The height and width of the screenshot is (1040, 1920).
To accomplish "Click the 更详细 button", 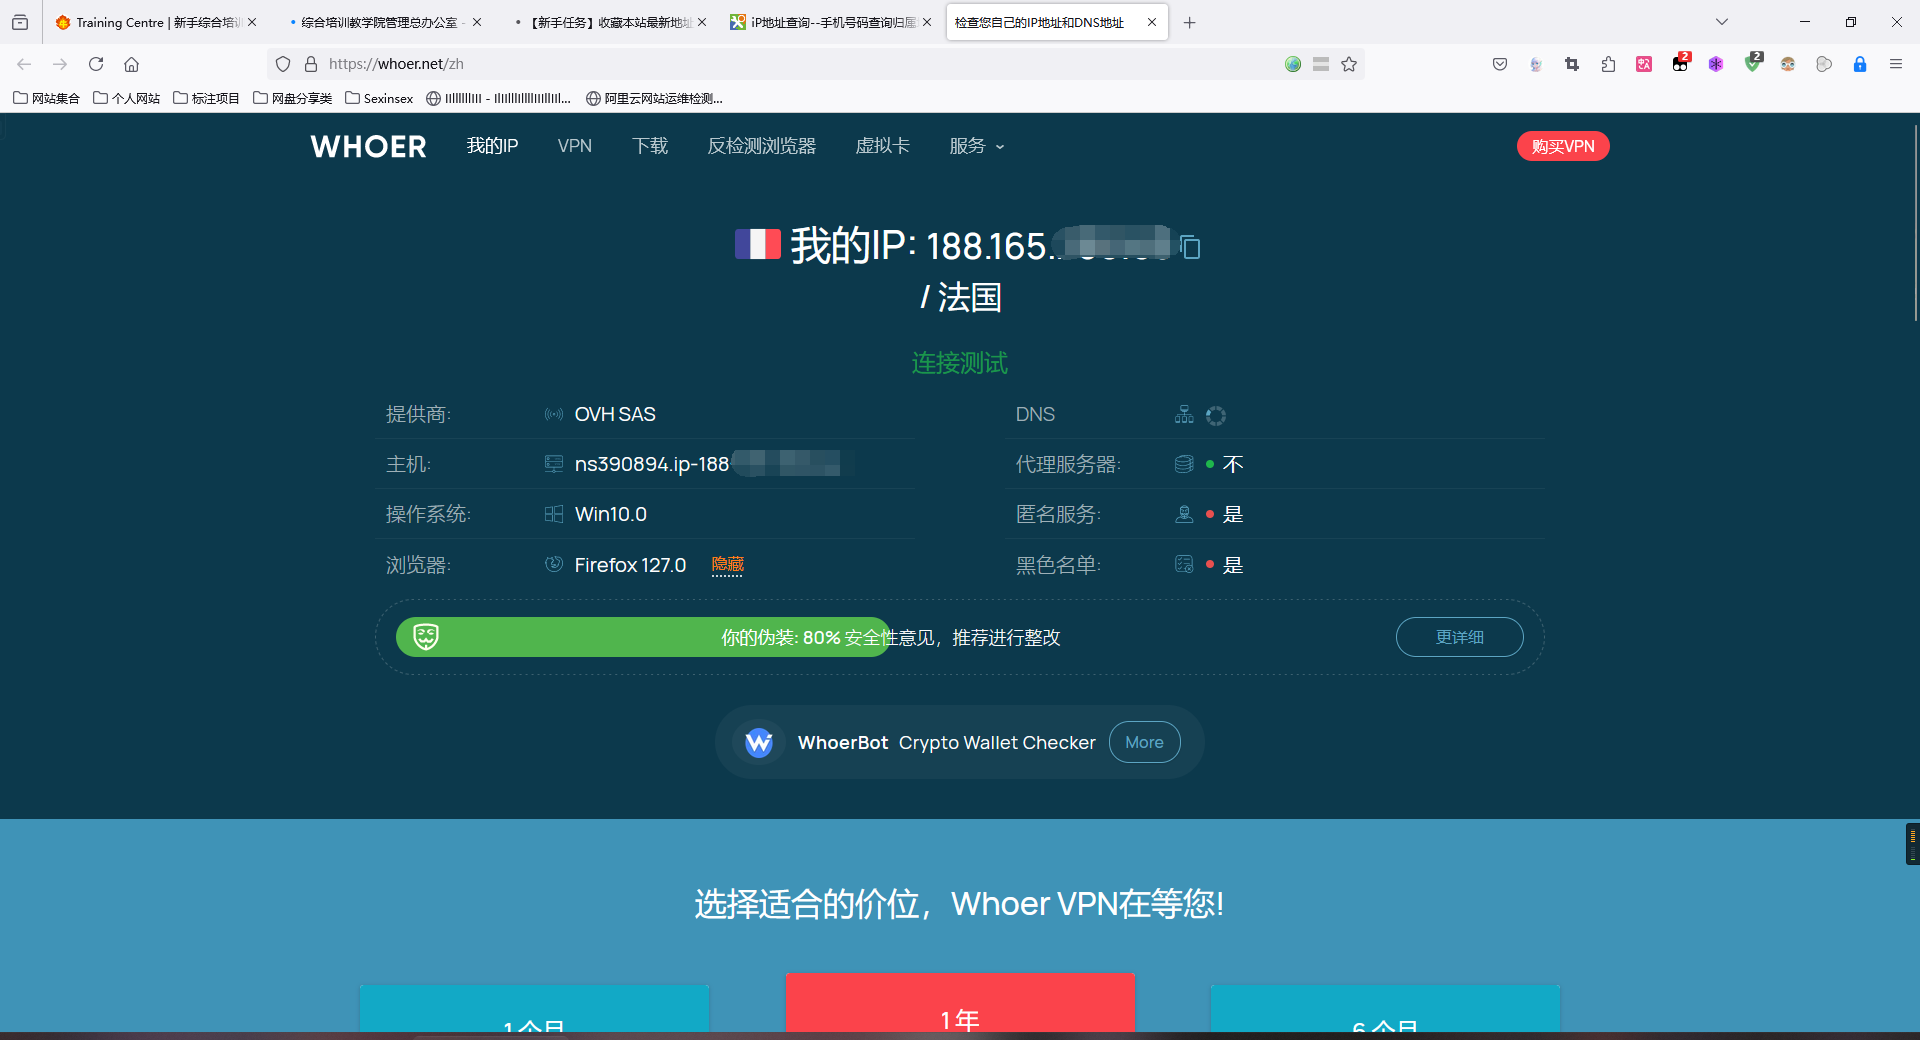I will coord(1460,637).
